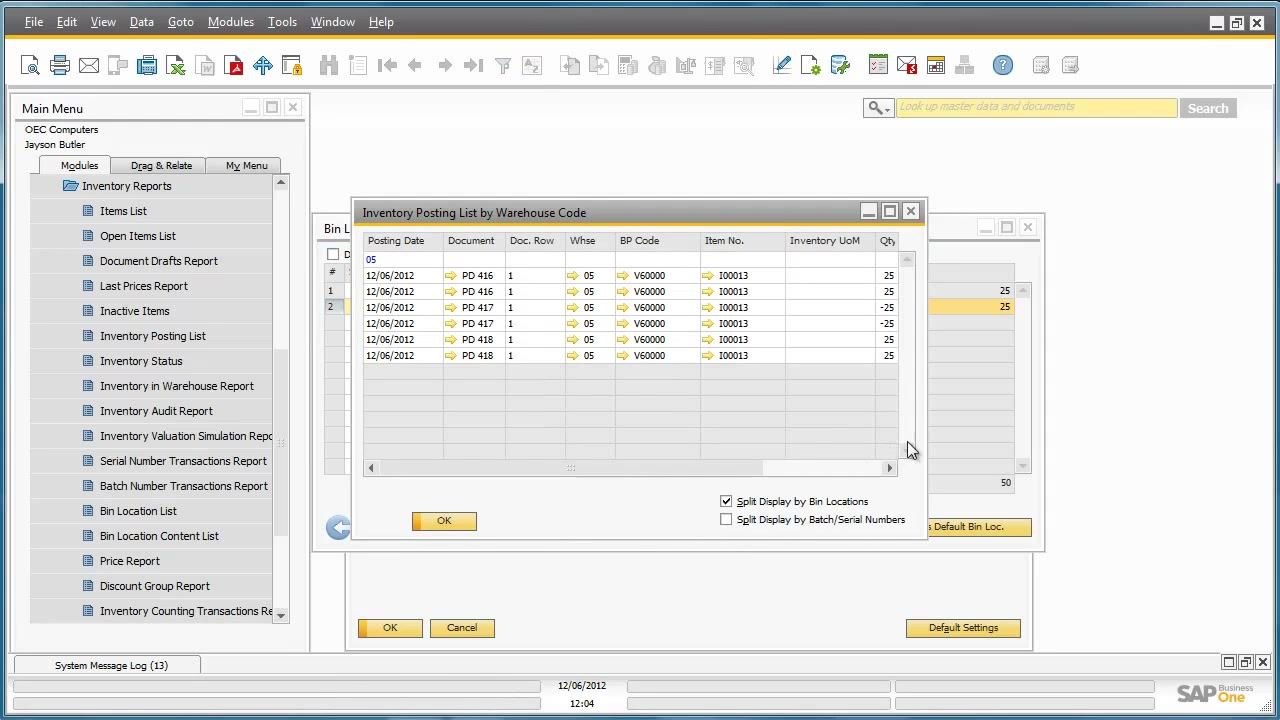1280x720 pixels.
Task: Focus the master data lookup search field
Action: pos(1036,108)
